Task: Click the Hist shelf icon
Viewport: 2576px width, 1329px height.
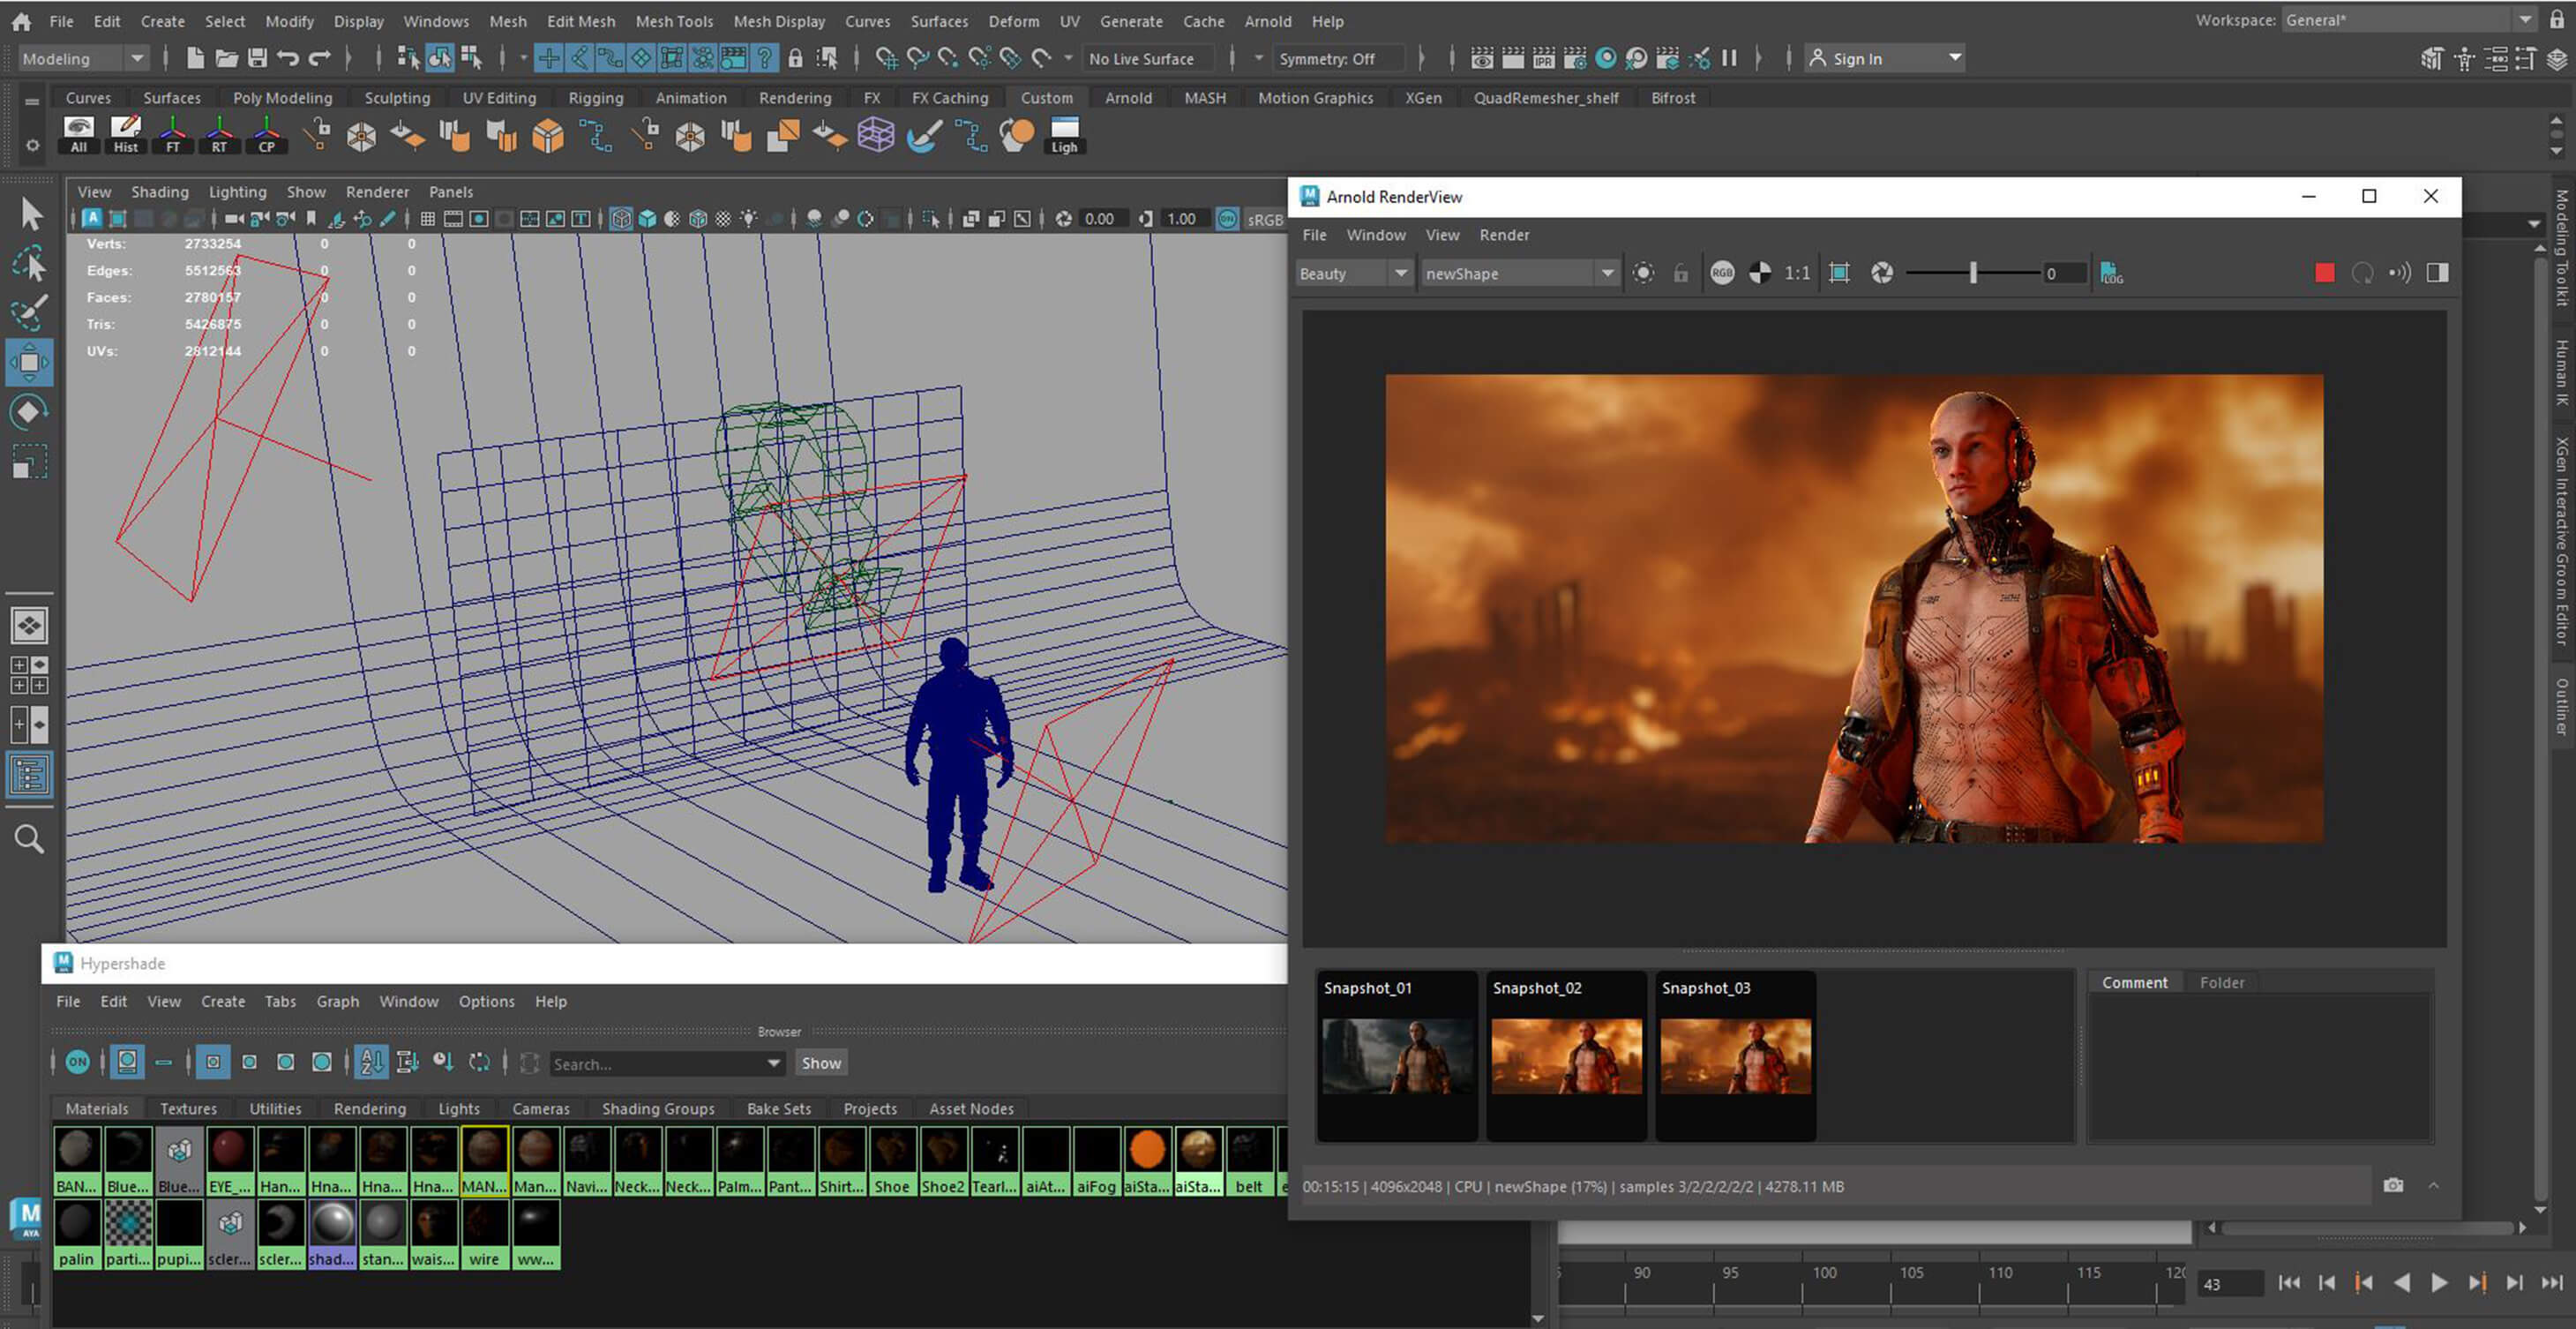Action: coord(126,135)
